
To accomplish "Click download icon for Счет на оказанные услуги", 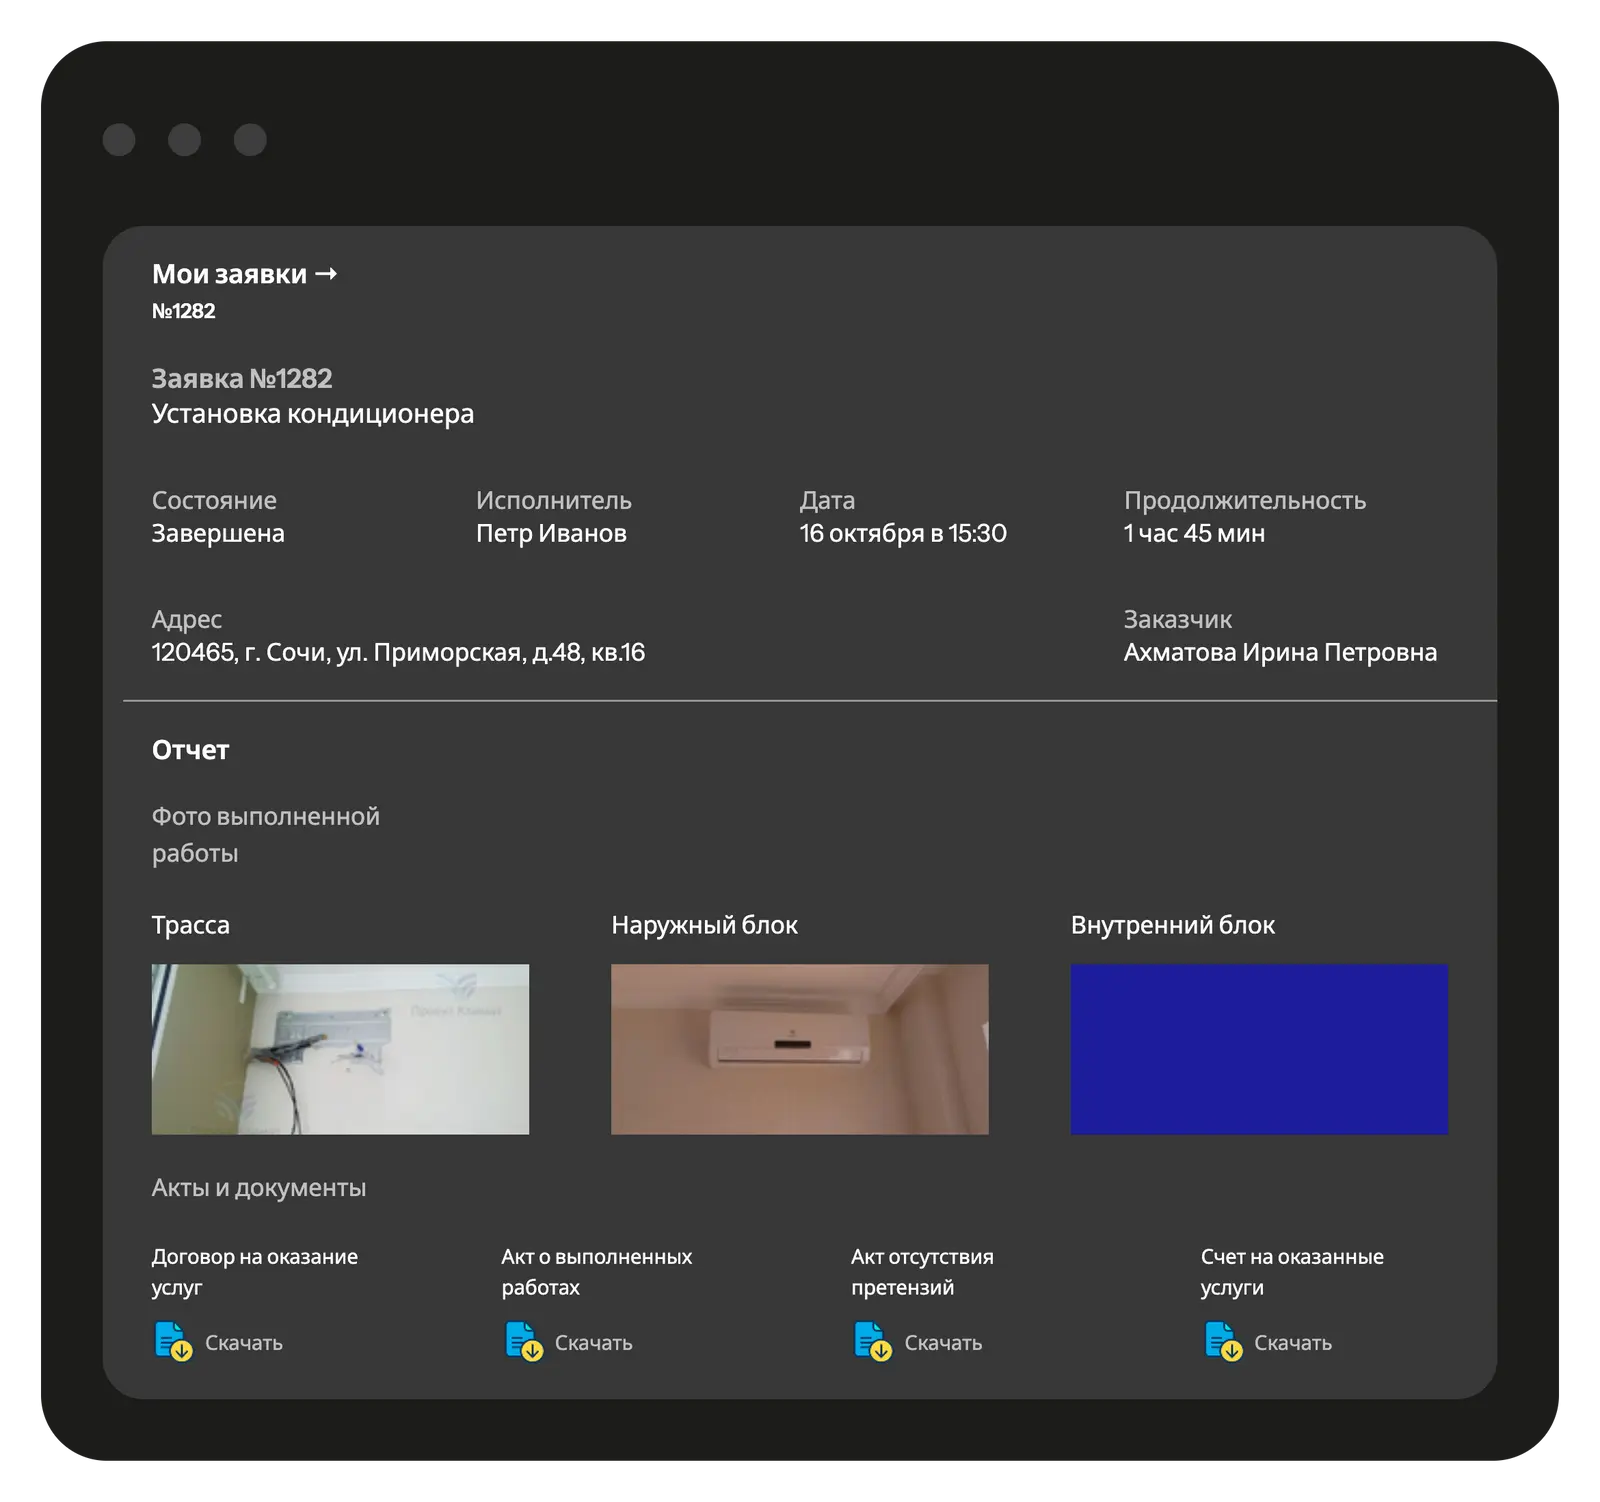I will (1222, 1341).
